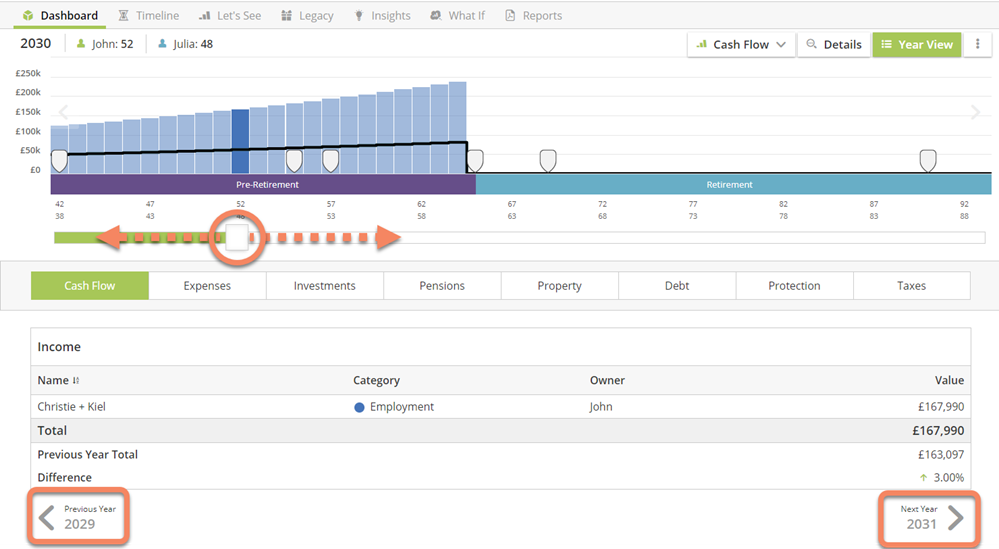The width and height of the screenshot is (999, 549).
Task: Click the Category column header
Action: coord(377,380)
